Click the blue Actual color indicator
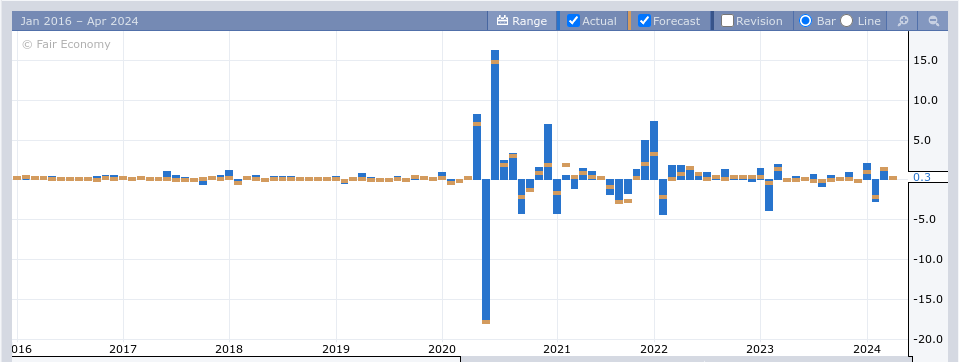Screen dimensions: 959x362 [558, 21]
